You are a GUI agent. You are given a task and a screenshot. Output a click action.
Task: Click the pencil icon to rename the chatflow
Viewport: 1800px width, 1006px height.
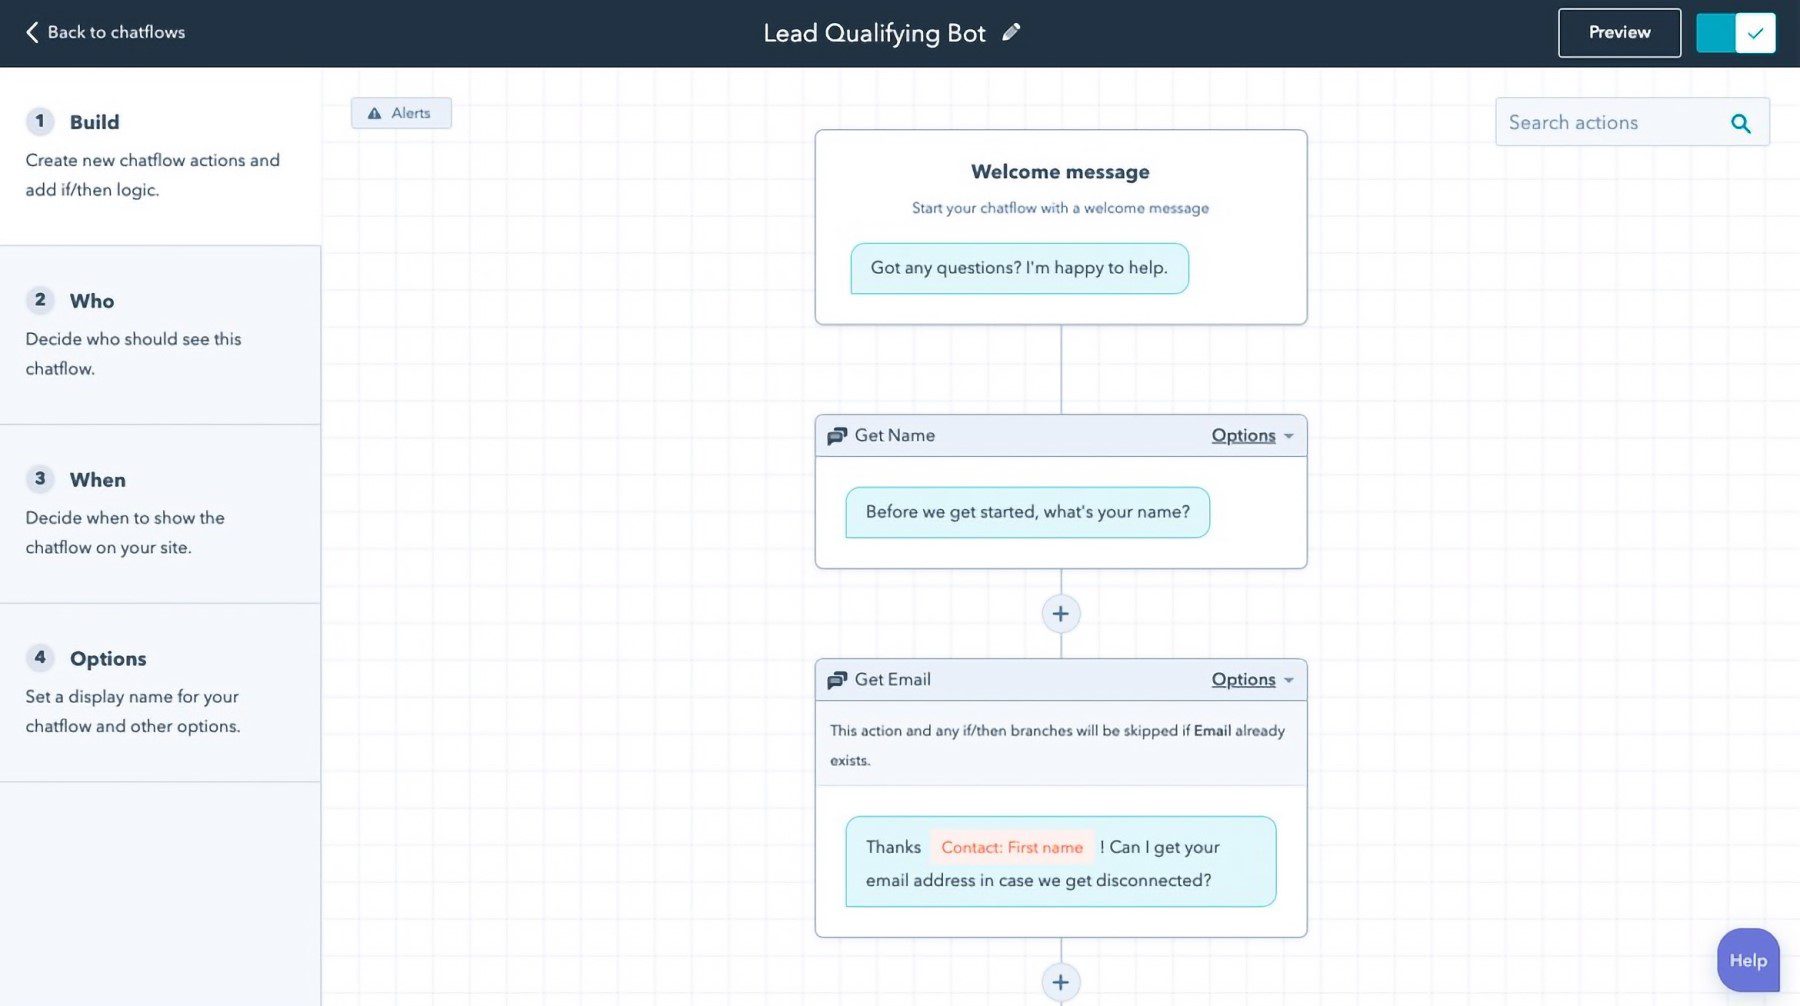point(1011,31)
